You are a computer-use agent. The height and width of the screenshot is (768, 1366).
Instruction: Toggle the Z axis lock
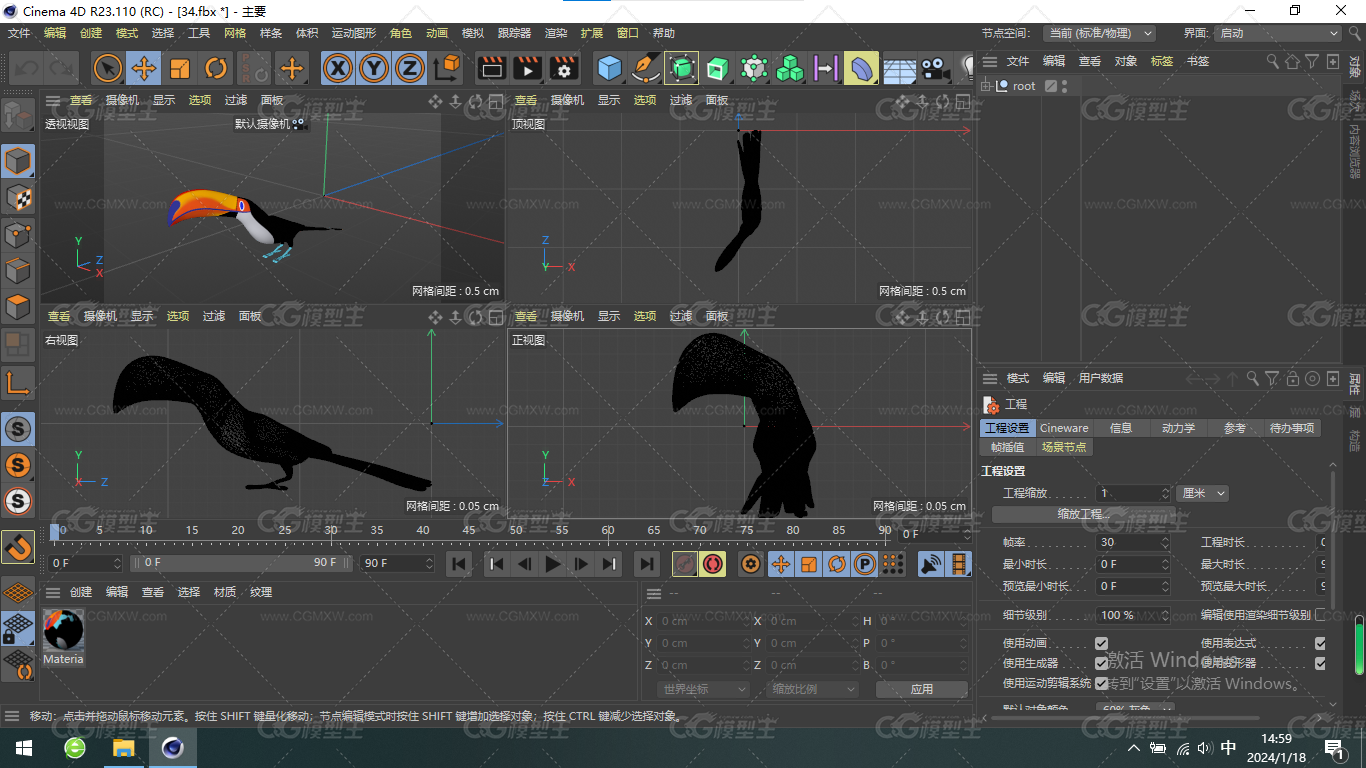(x=409, y=68)
